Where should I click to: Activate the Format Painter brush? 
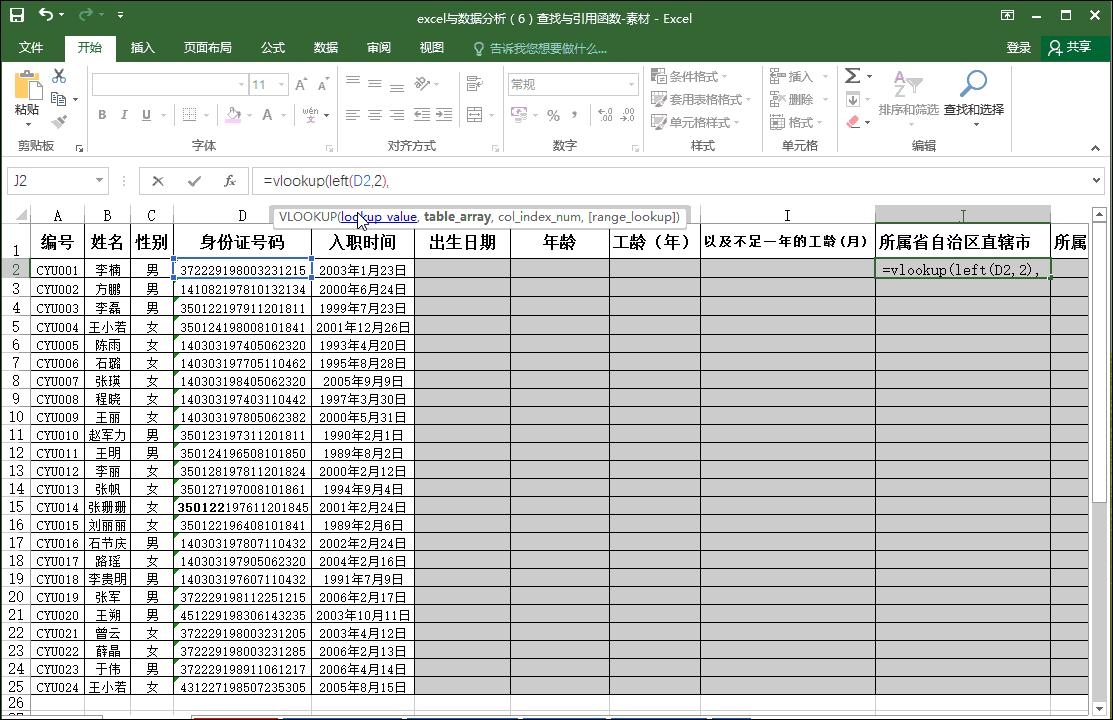point(59,122)
